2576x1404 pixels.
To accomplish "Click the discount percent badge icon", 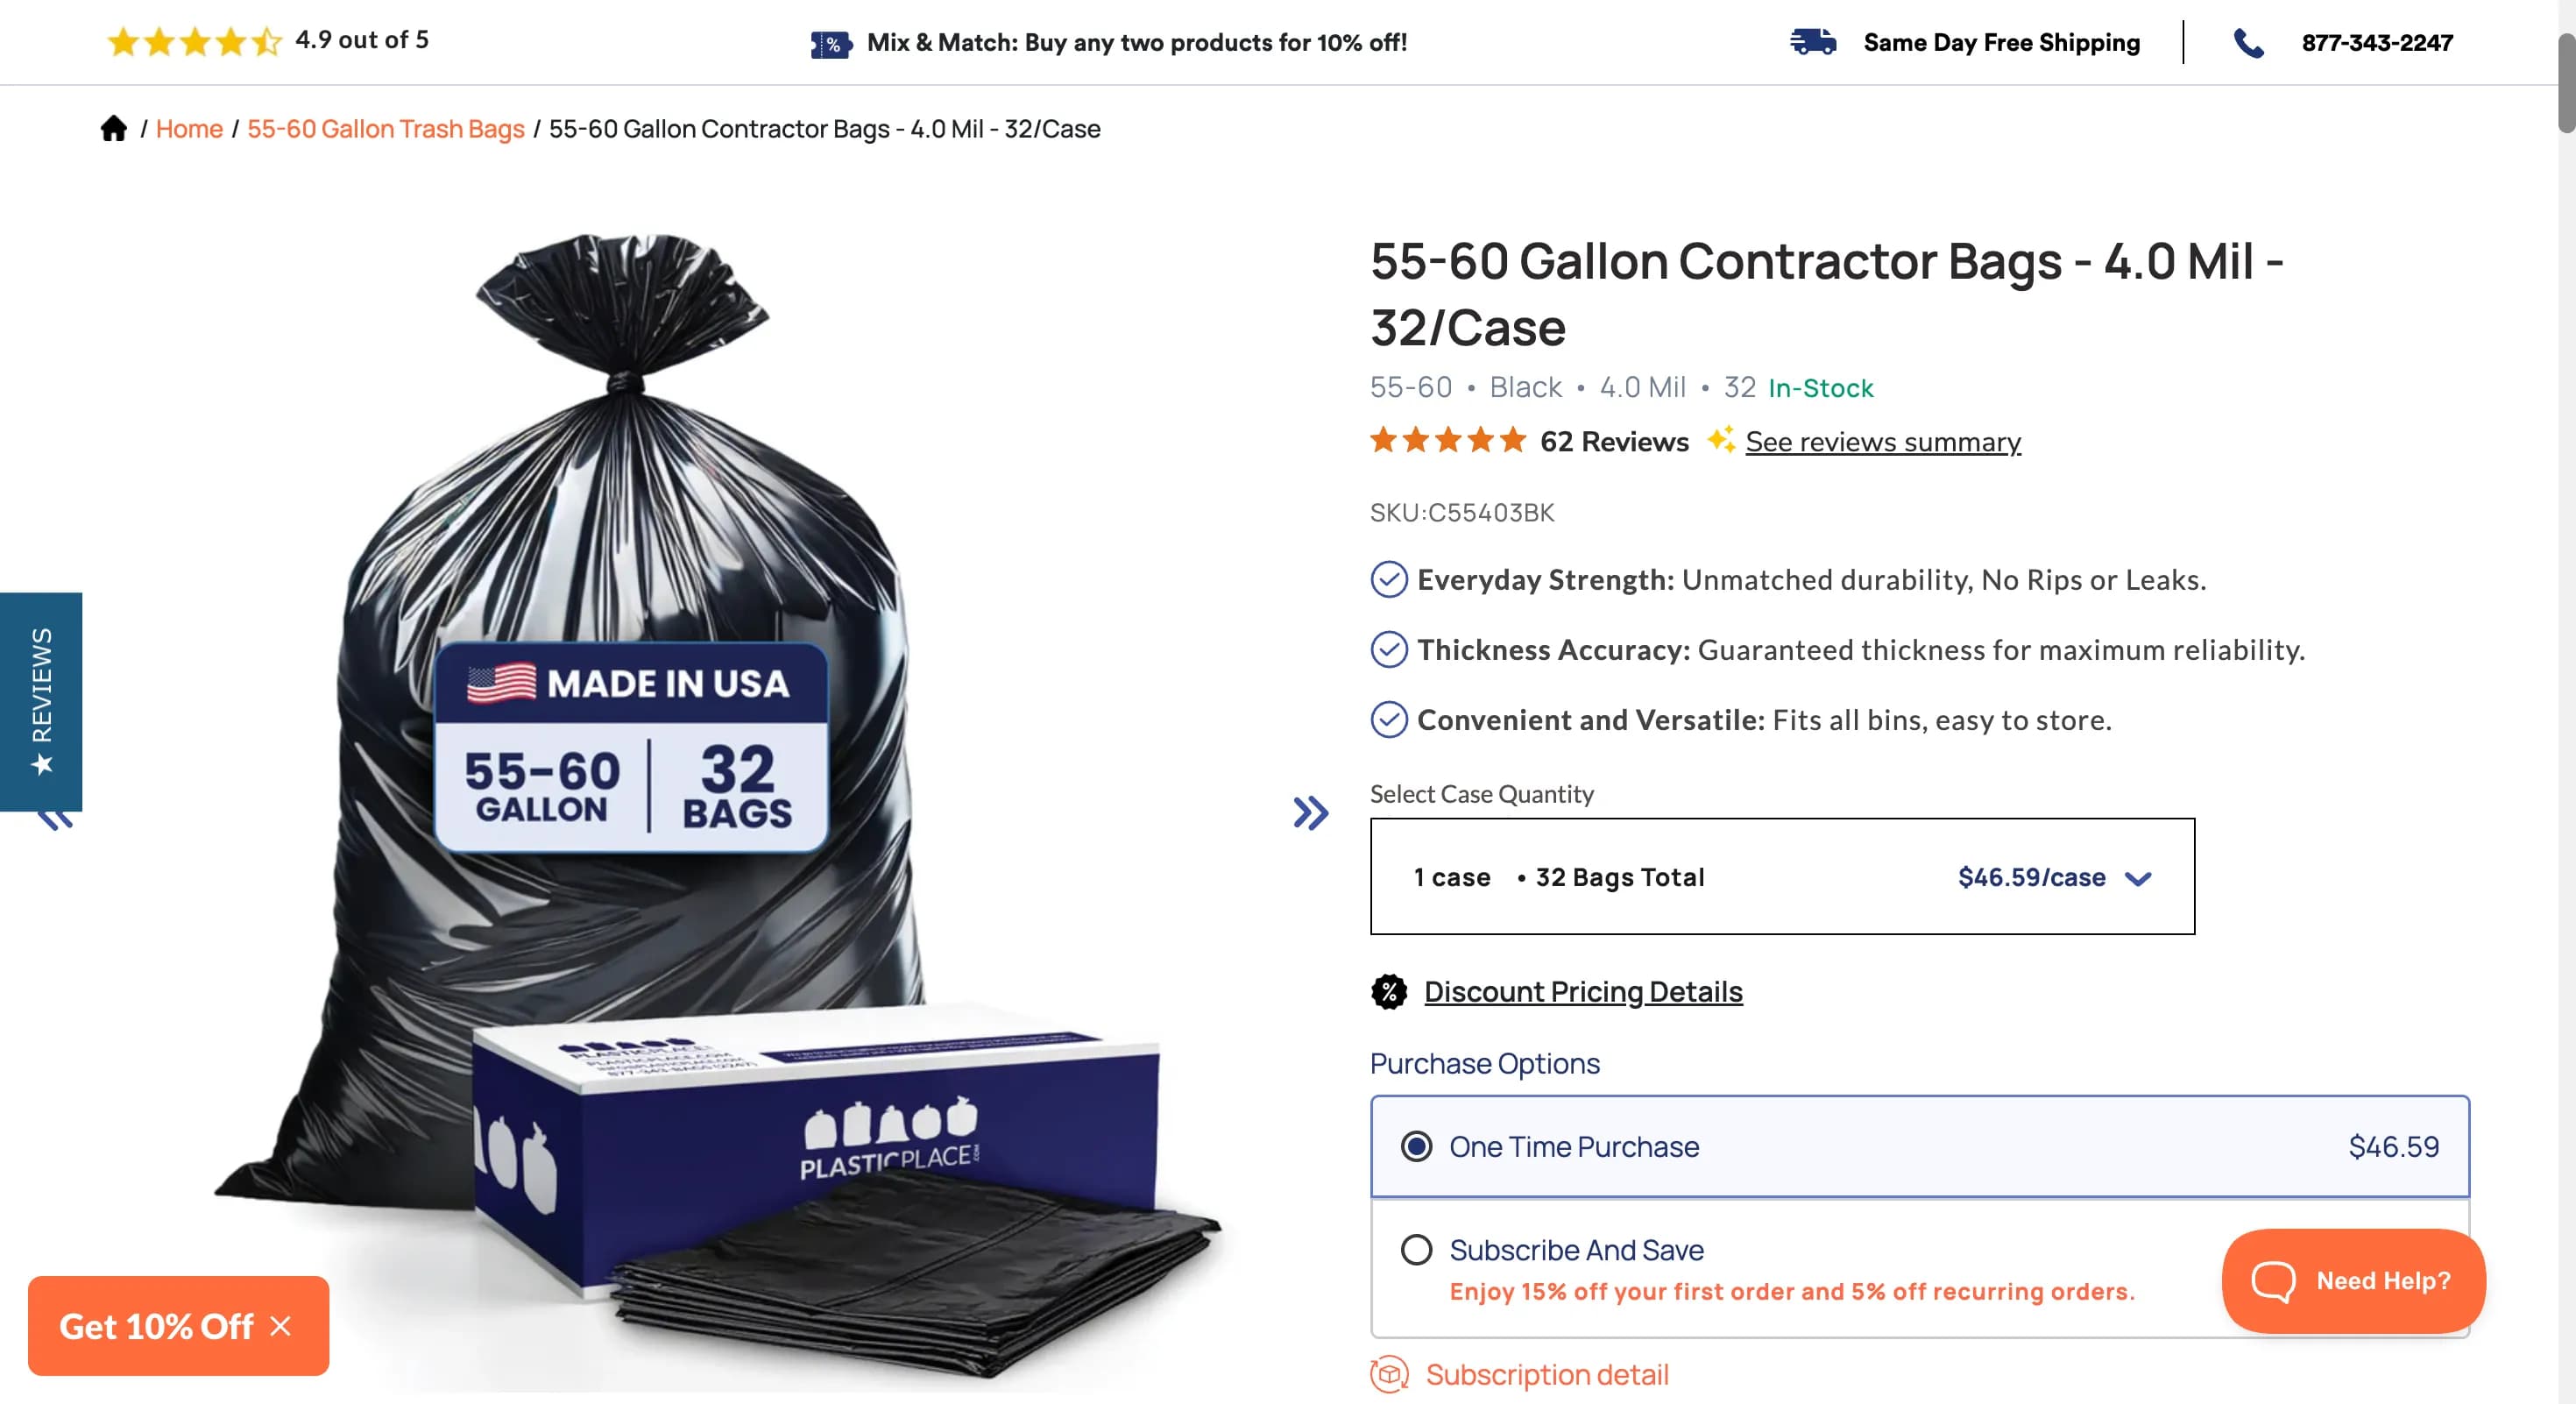I will 1388,991.
